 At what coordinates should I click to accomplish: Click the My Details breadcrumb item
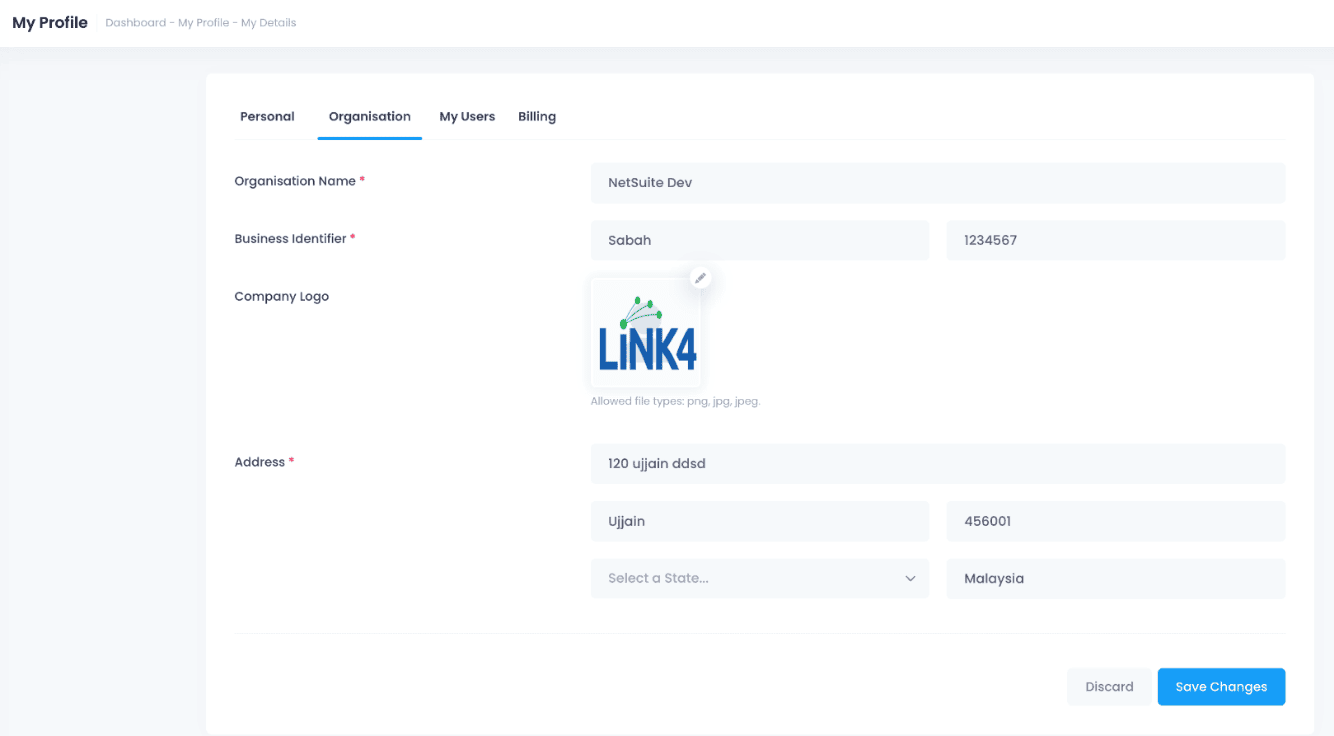[x=268, y=23]
